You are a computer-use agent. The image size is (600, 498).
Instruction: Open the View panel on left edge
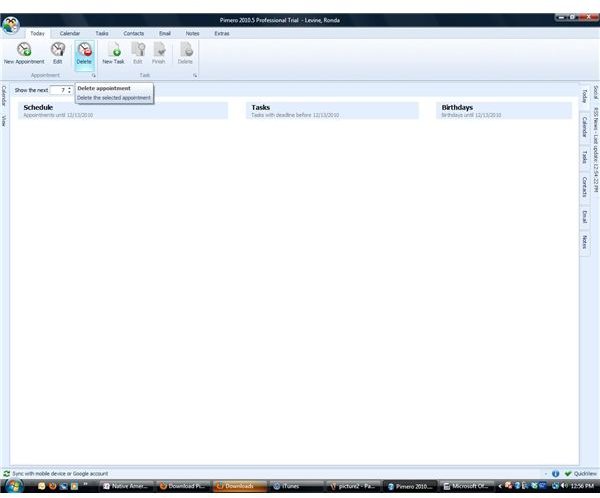point(4,121)
